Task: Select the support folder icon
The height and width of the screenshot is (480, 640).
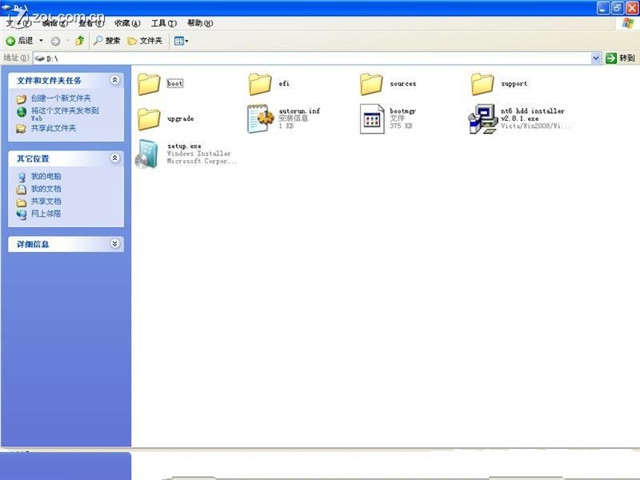Action: (x=482, y=84)
